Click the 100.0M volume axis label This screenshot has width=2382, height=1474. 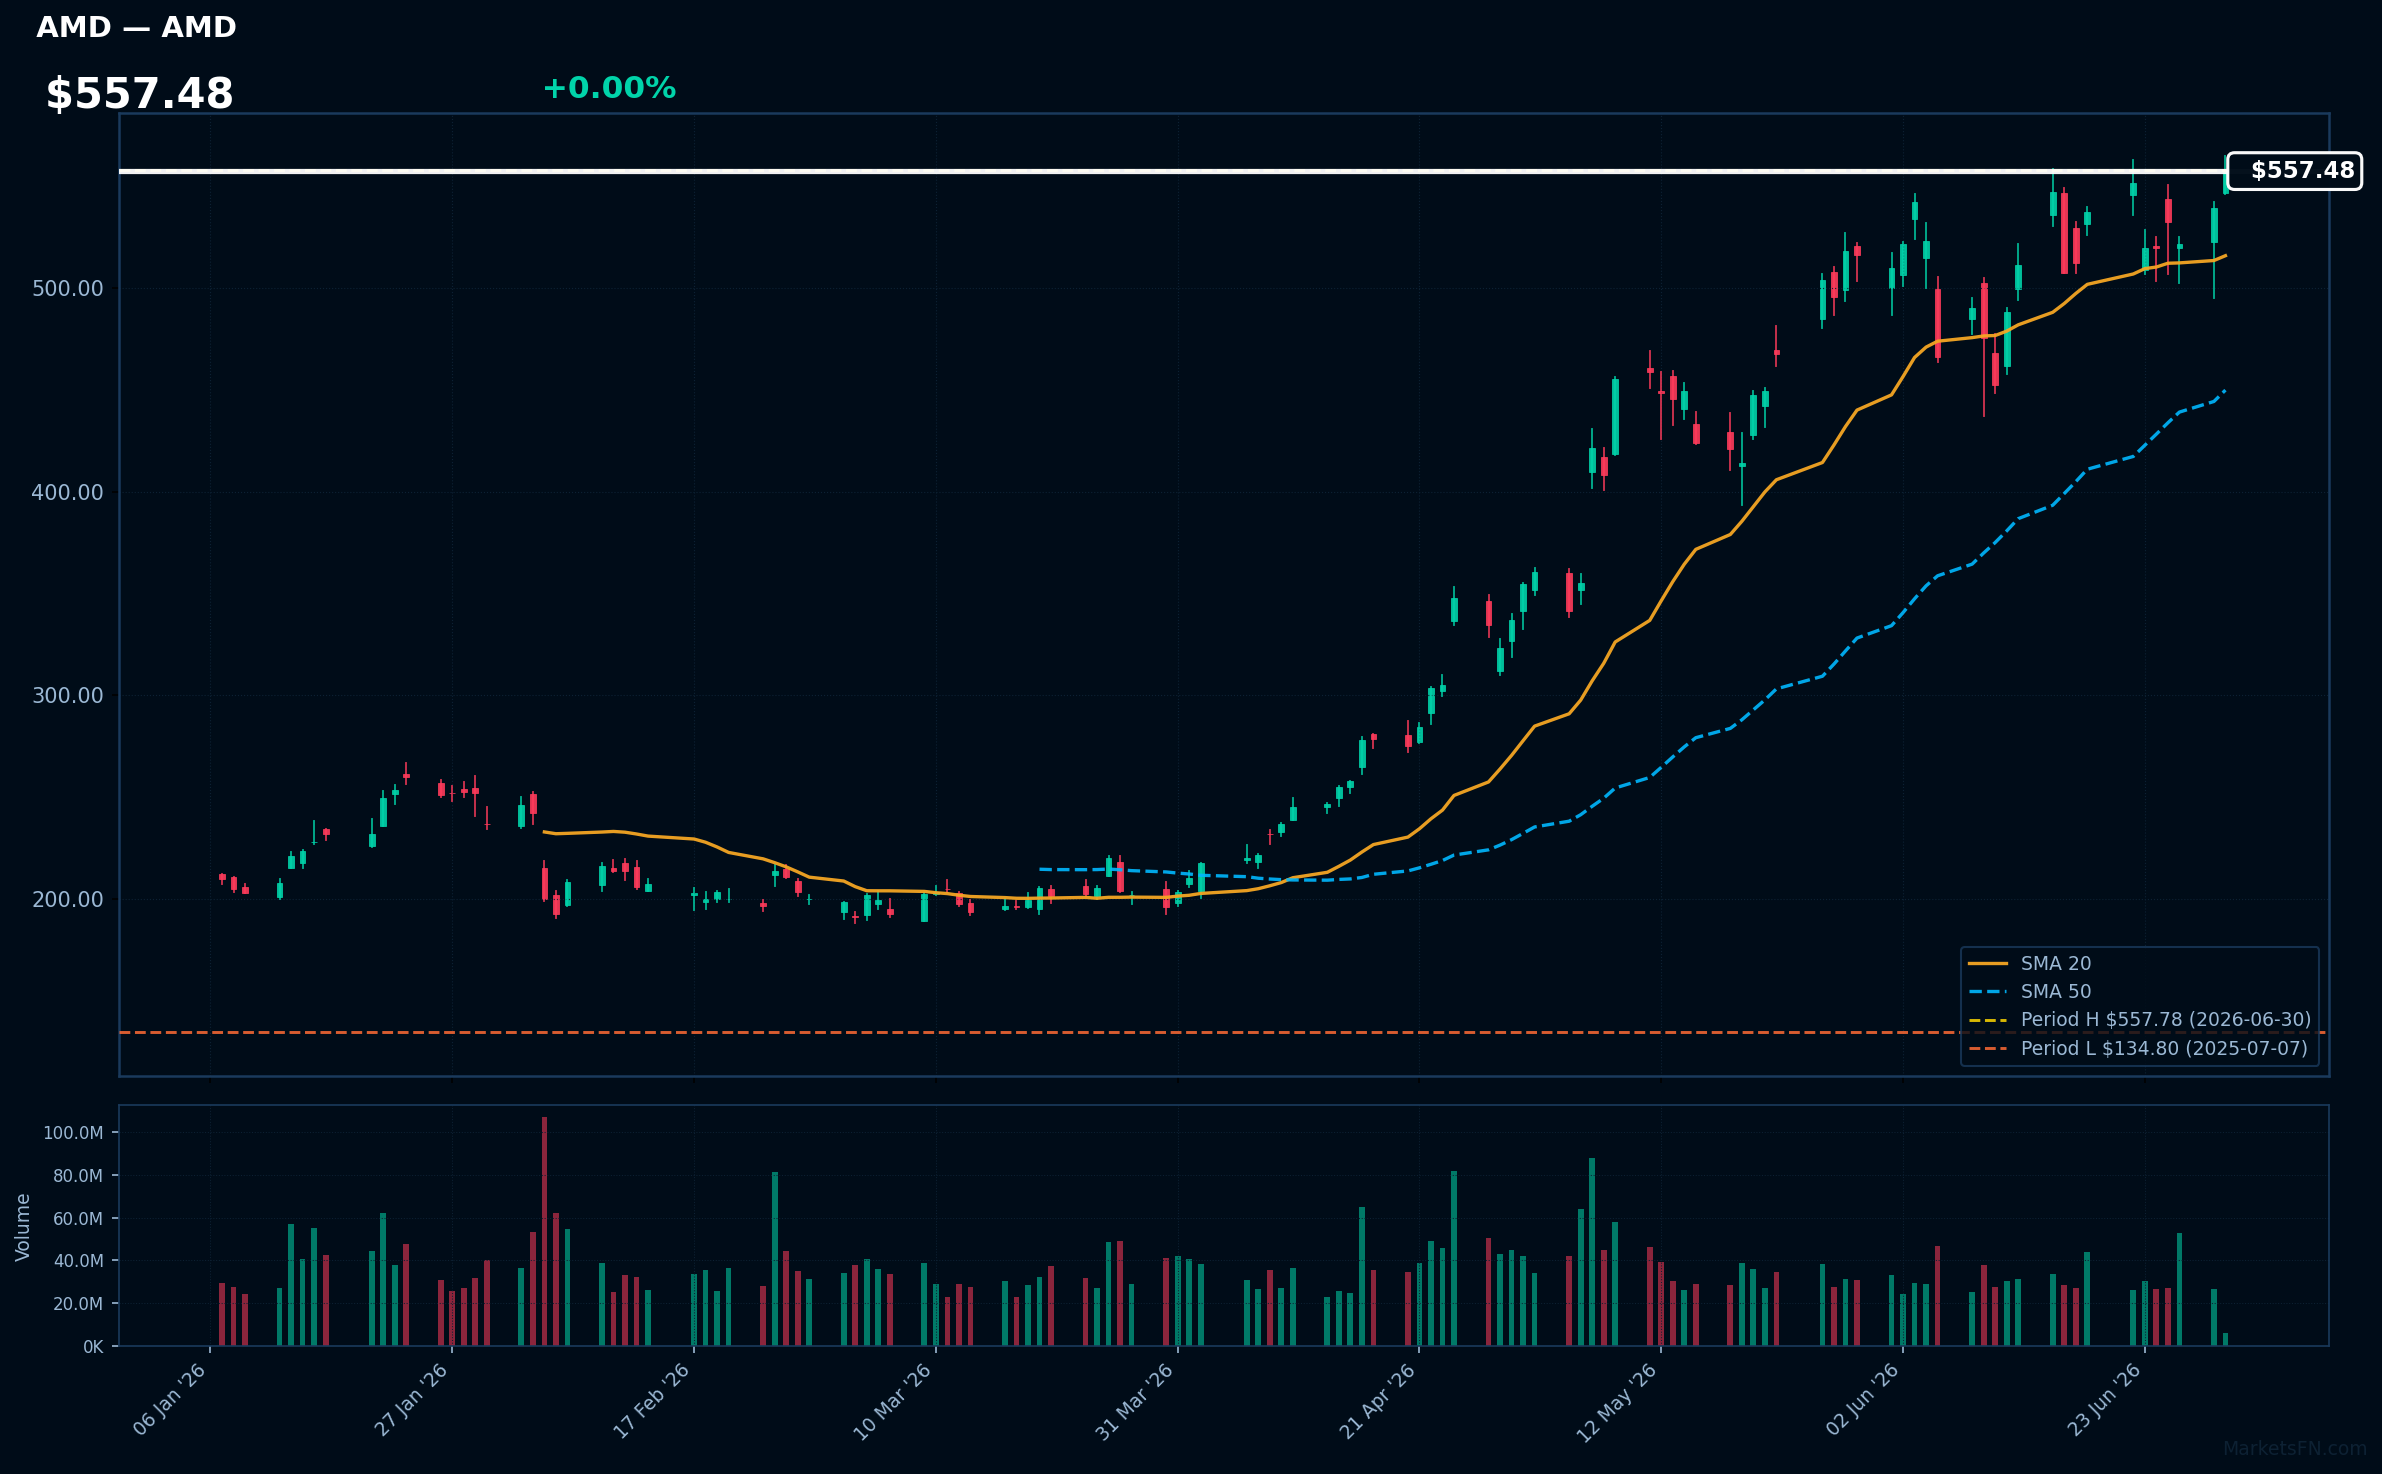(x=73, y=1133)
